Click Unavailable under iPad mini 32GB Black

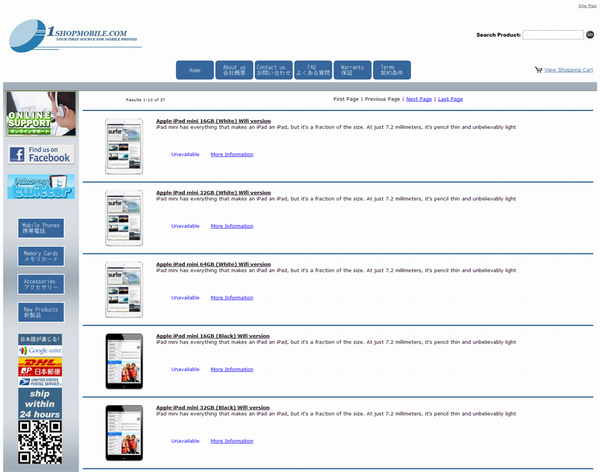tap(185, 441)
